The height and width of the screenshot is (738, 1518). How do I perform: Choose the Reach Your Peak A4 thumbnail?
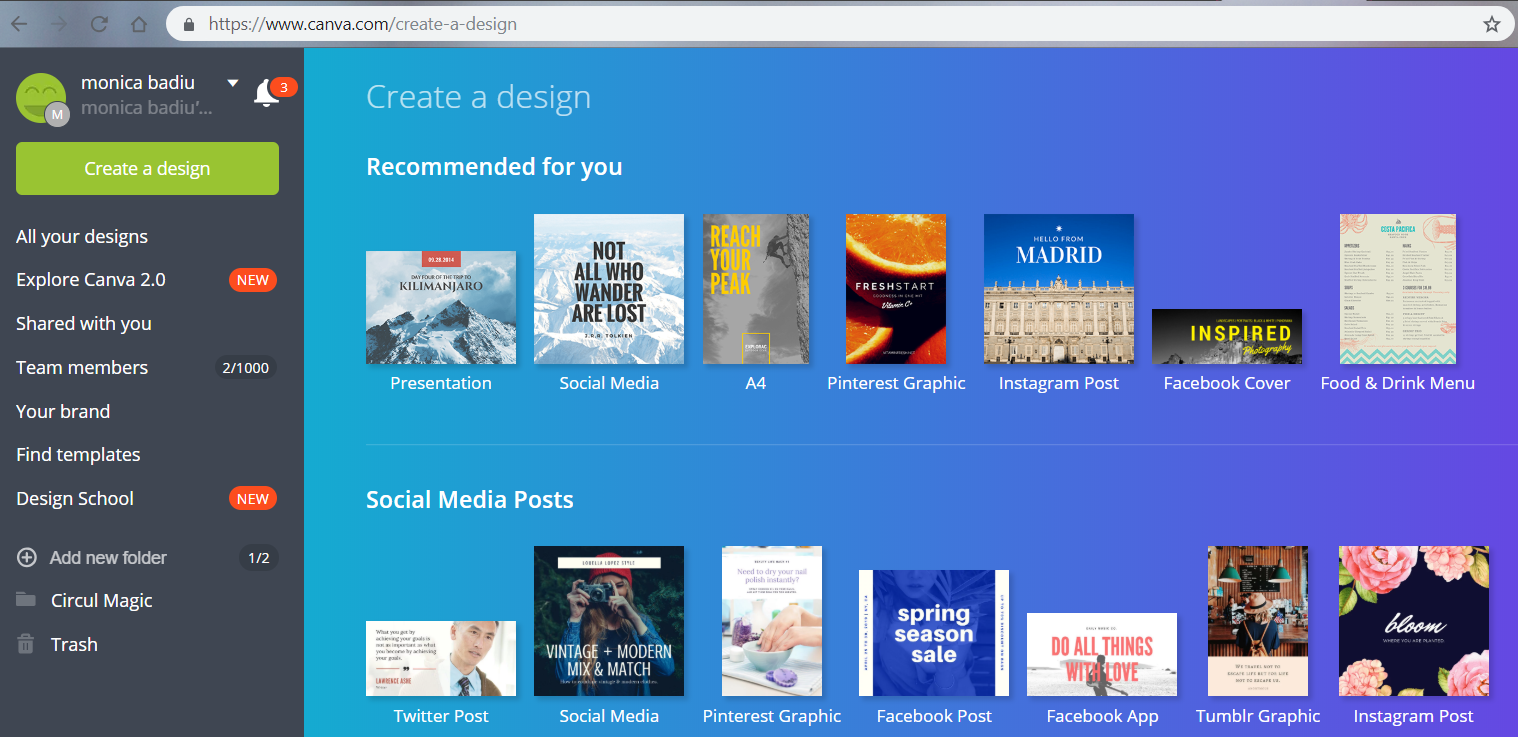pyautogui.click(x=756, y=289)
